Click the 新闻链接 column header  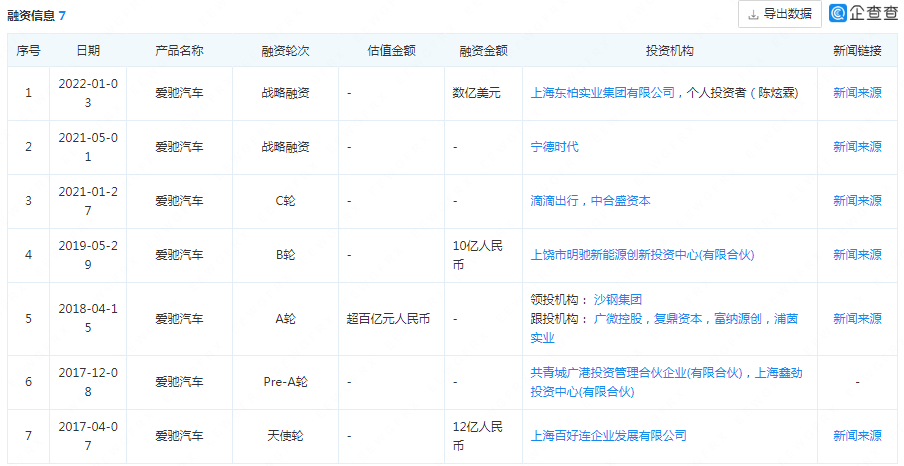[857, 51]
